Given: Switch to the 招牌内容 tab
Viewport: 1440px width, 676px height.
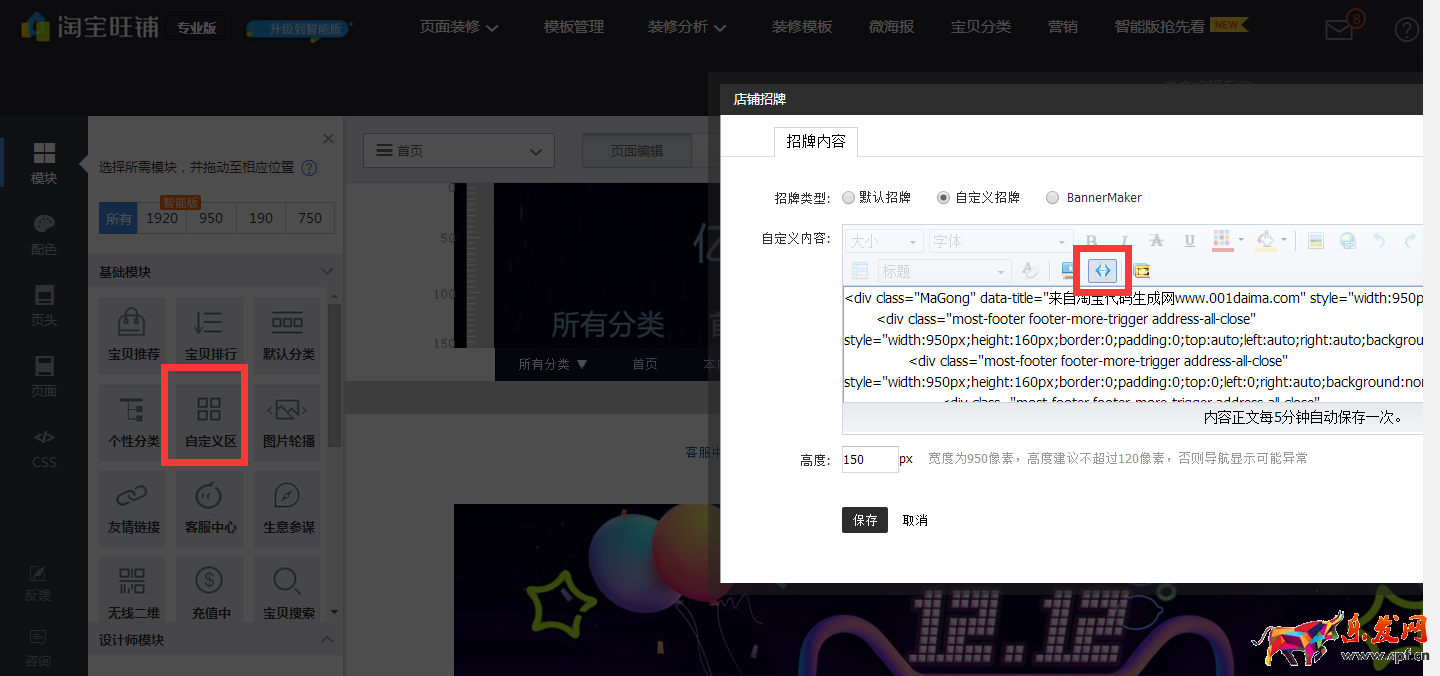Looking at the screenshot, I should click(815, 142).
